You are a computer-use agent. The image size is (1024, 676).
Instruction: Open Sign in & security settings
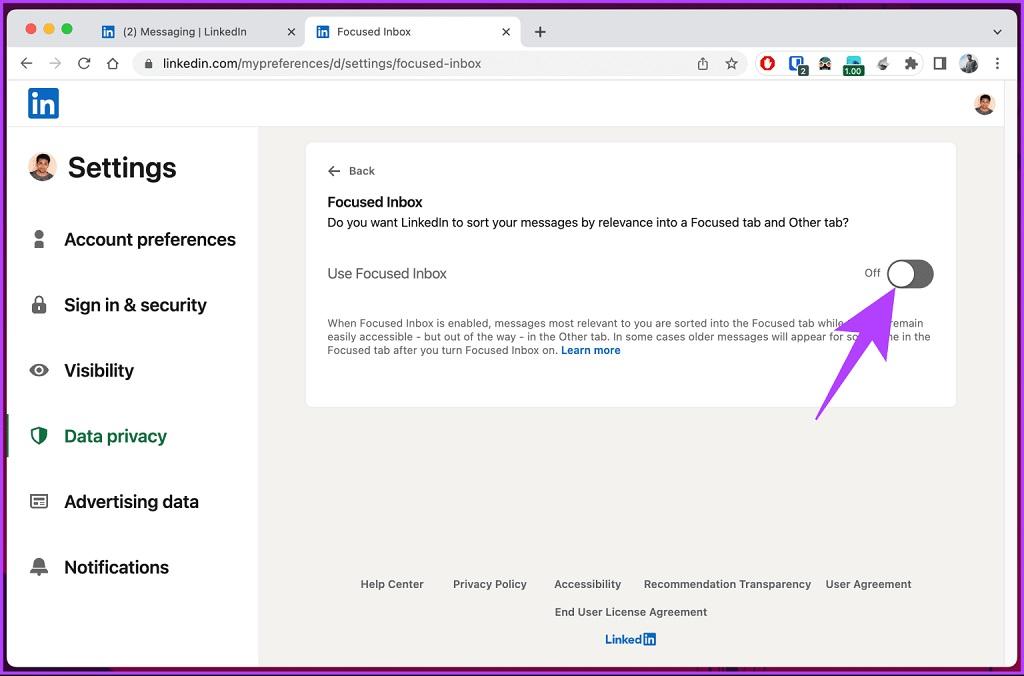pos(135,305)
